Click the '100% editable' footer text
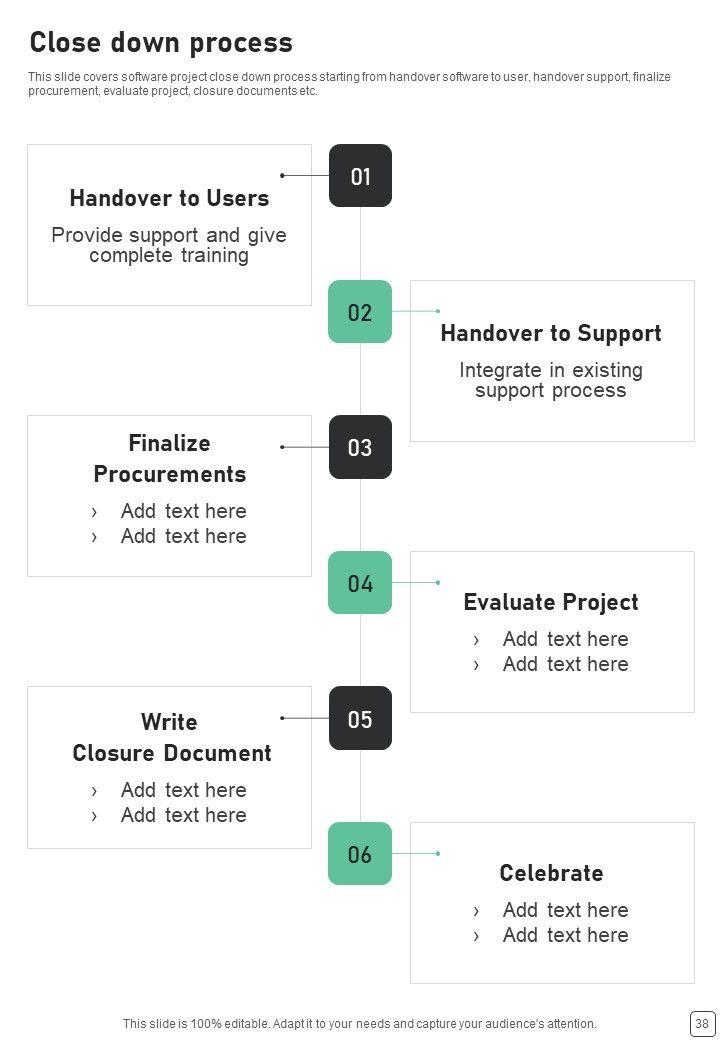720x1040 pixels. point(360,1023)
